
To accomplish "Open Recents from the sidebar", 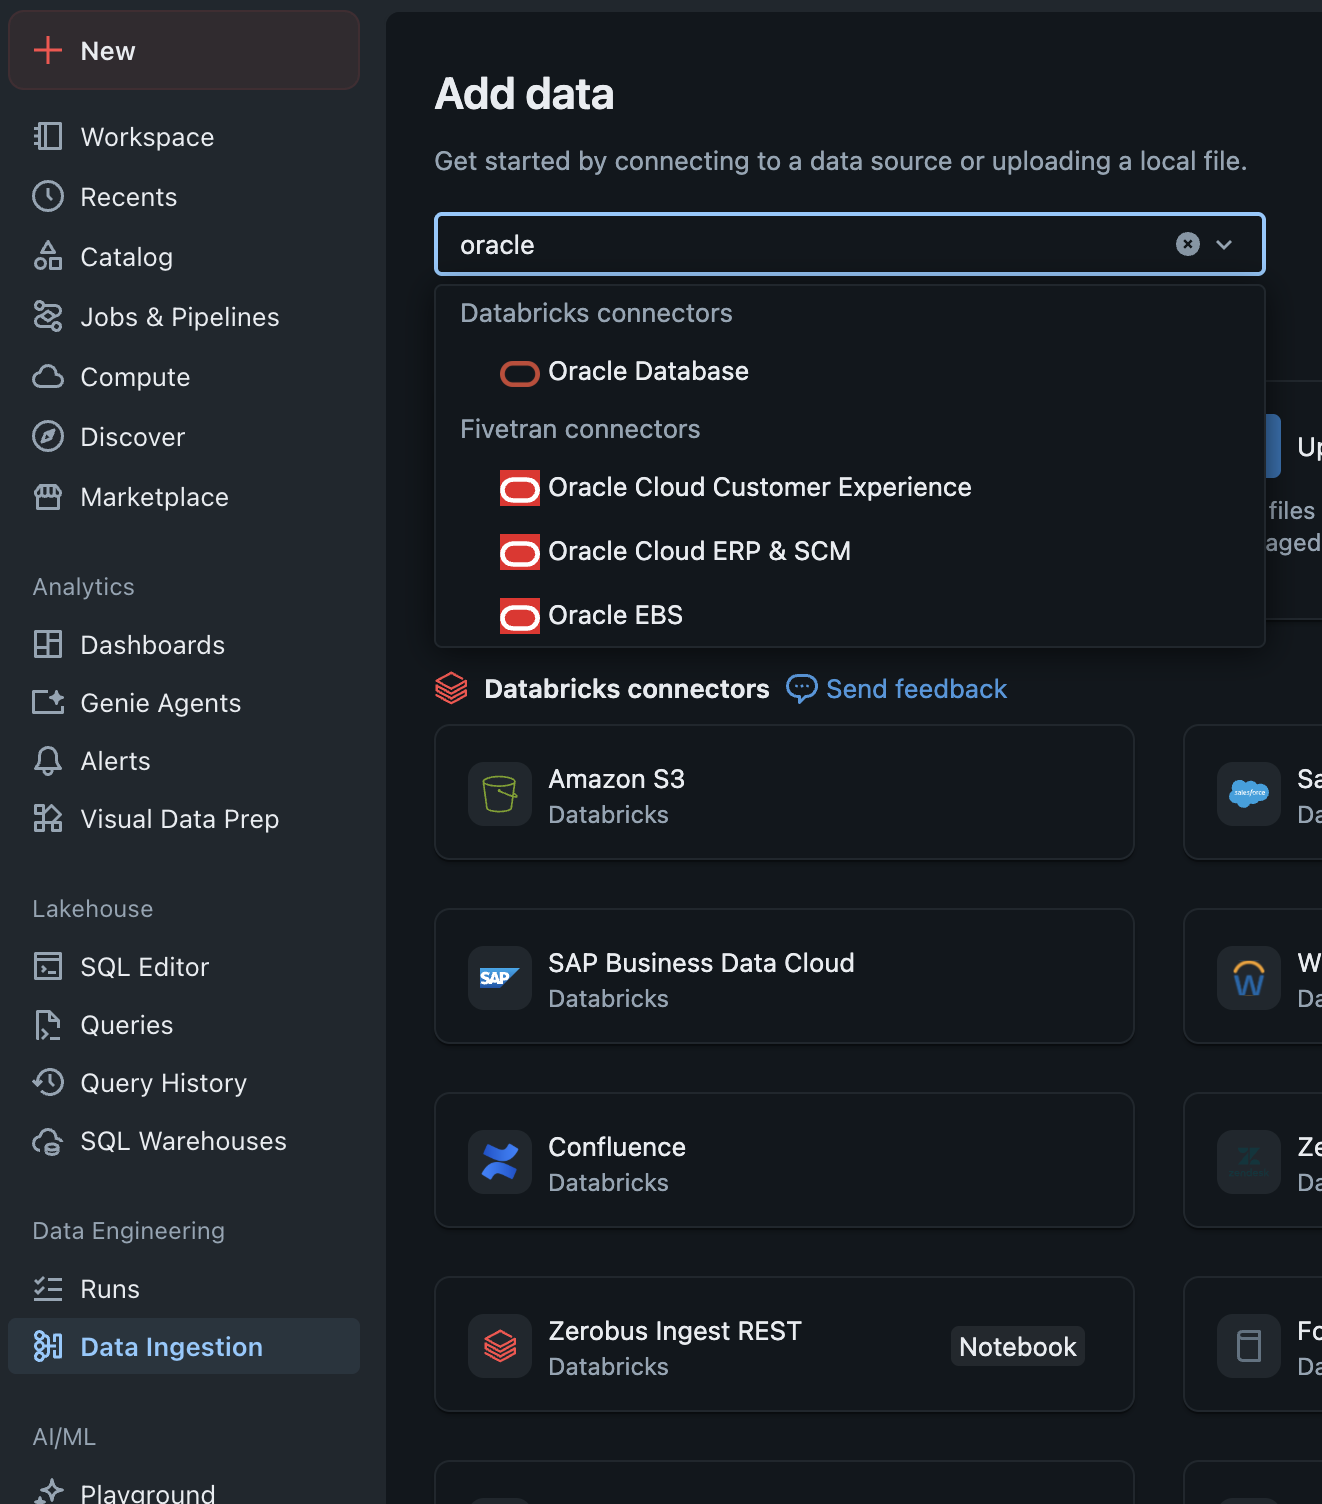I will (x=184, y=196).
